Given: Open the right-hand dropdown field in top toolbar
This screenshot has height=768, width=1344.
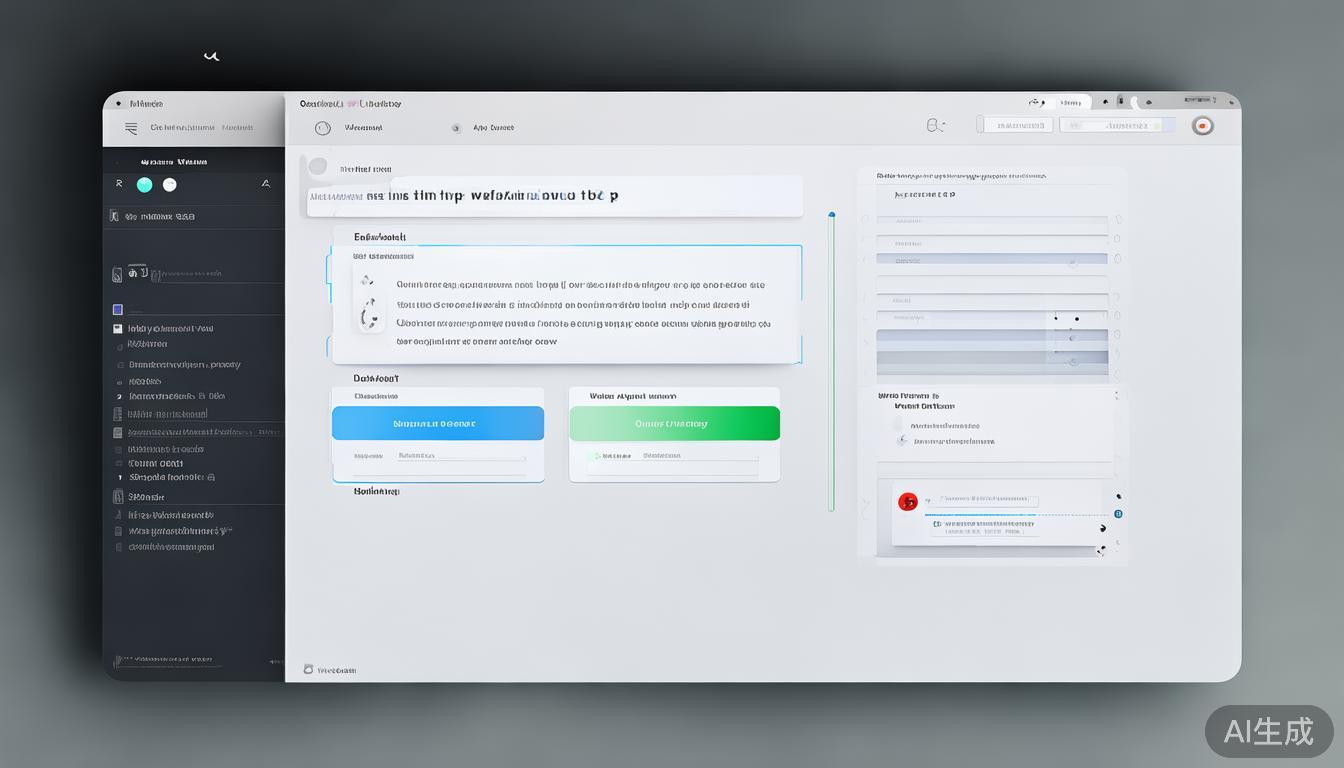Looking at the screenshot, I should (1117, 126).
